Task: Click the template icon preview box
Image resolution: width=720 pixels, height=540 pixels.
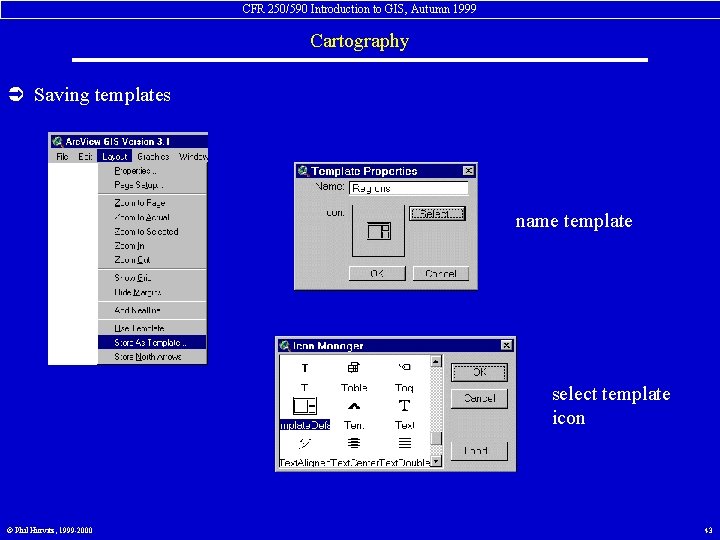Action: click(x=378, y=231)
